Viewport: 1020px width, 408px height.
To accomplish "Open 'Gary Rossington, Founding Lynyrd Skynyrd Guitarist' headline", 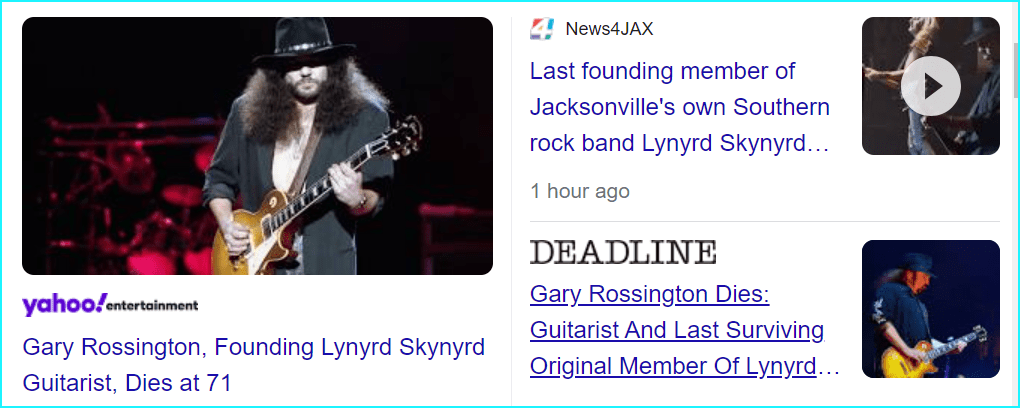I will 254,364.
